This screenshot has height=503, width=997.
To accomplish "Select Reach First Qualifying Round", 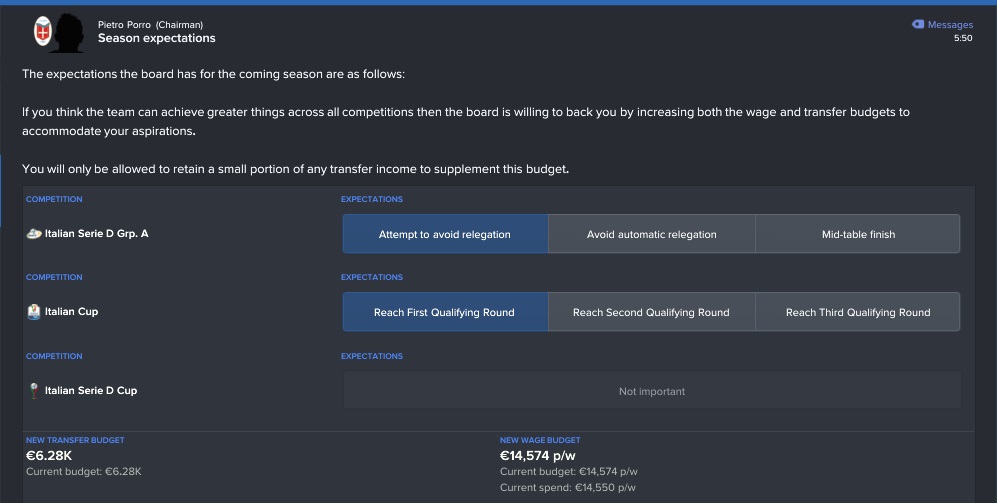I will tap(445, 312).
